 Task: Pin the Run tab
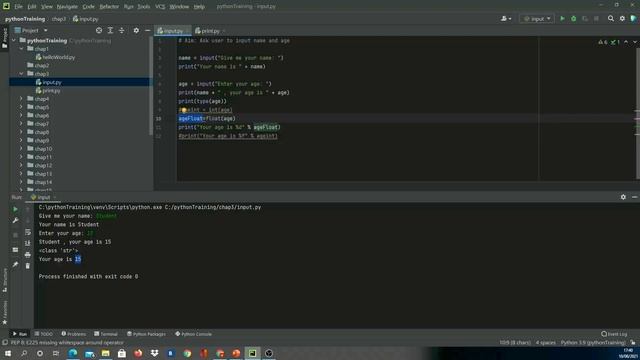(15, 264)
